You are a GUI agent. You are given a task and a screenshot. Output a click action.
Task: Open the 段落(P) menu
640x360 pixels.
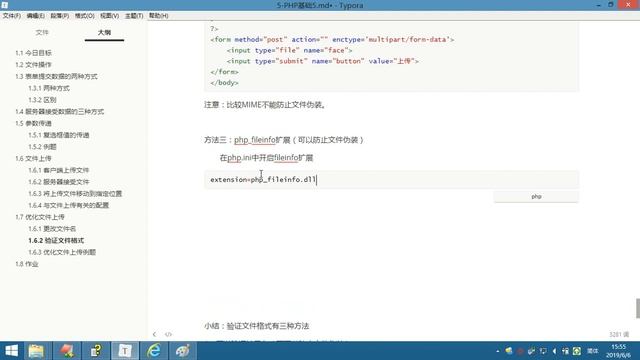click(60, 16)
